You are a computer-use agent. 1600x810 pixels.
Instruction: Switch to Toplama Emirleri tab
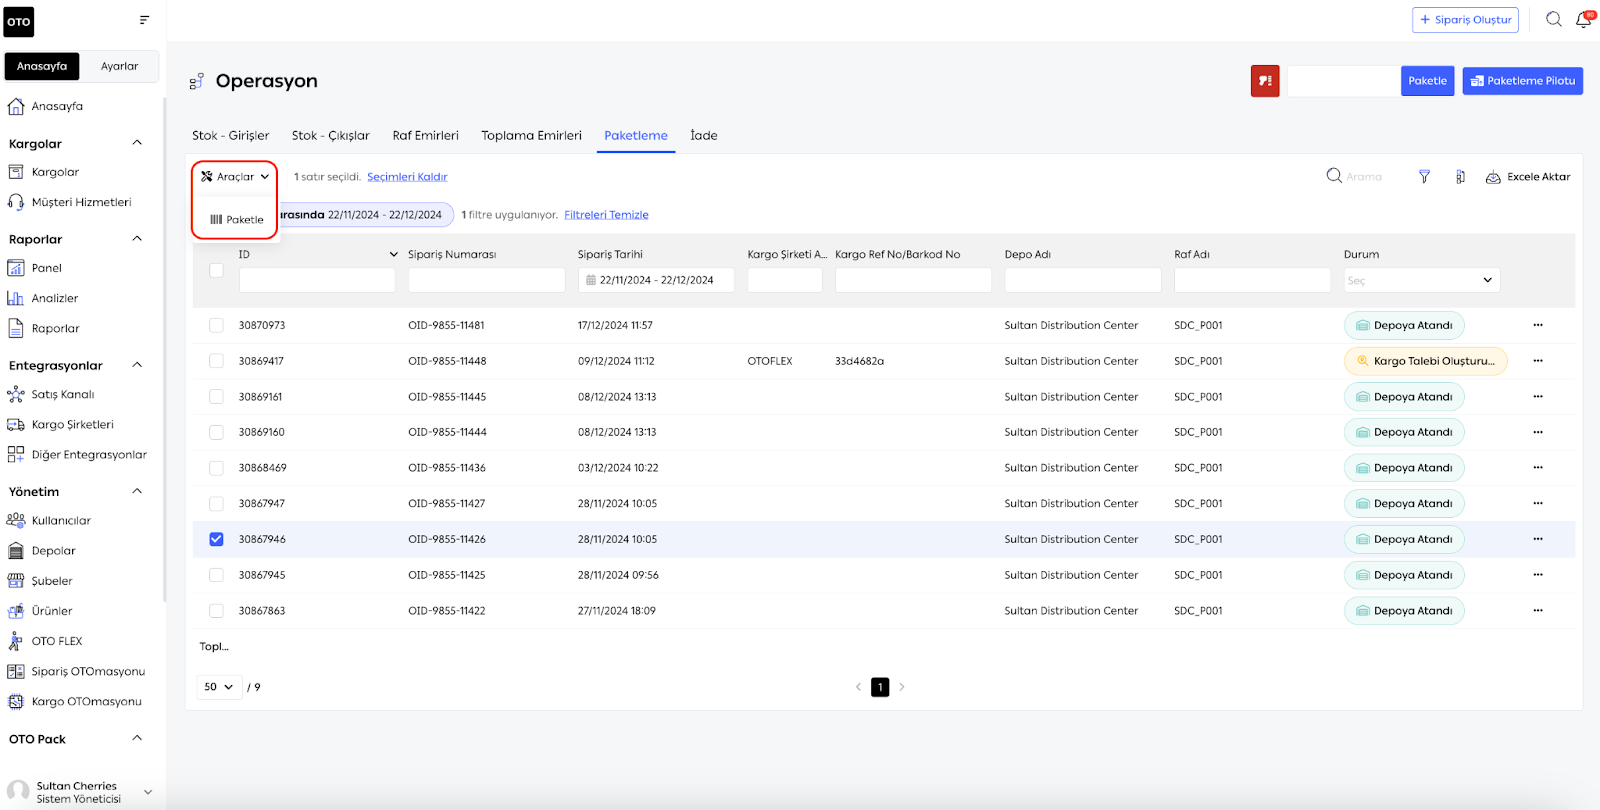tap(531, 135)
